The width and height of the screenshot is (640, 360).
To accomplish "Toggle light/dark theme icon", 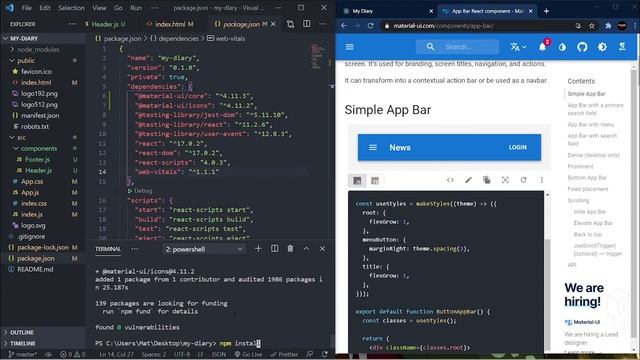I will 602,47.
